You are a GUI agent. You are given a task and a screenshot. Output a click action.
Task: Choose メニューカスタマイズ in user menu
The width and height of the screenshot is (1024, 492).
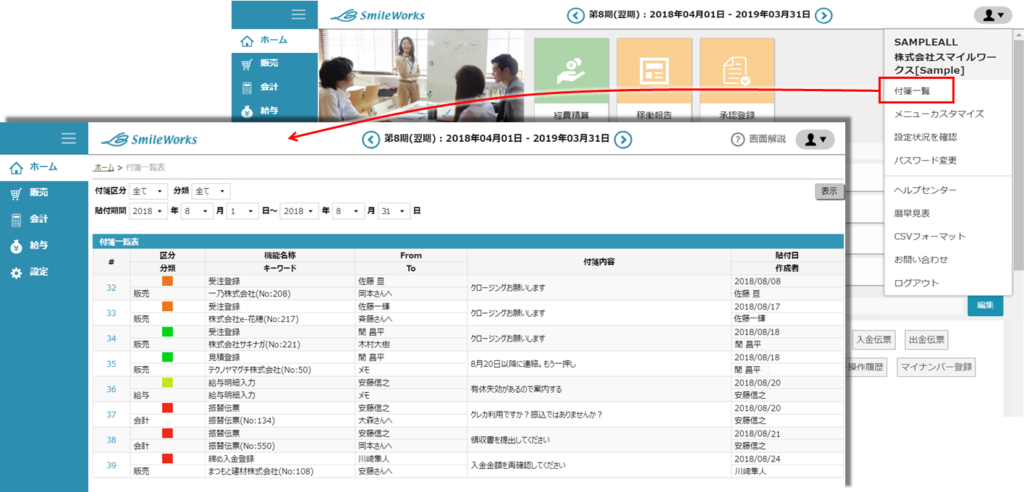coord(939,114)
